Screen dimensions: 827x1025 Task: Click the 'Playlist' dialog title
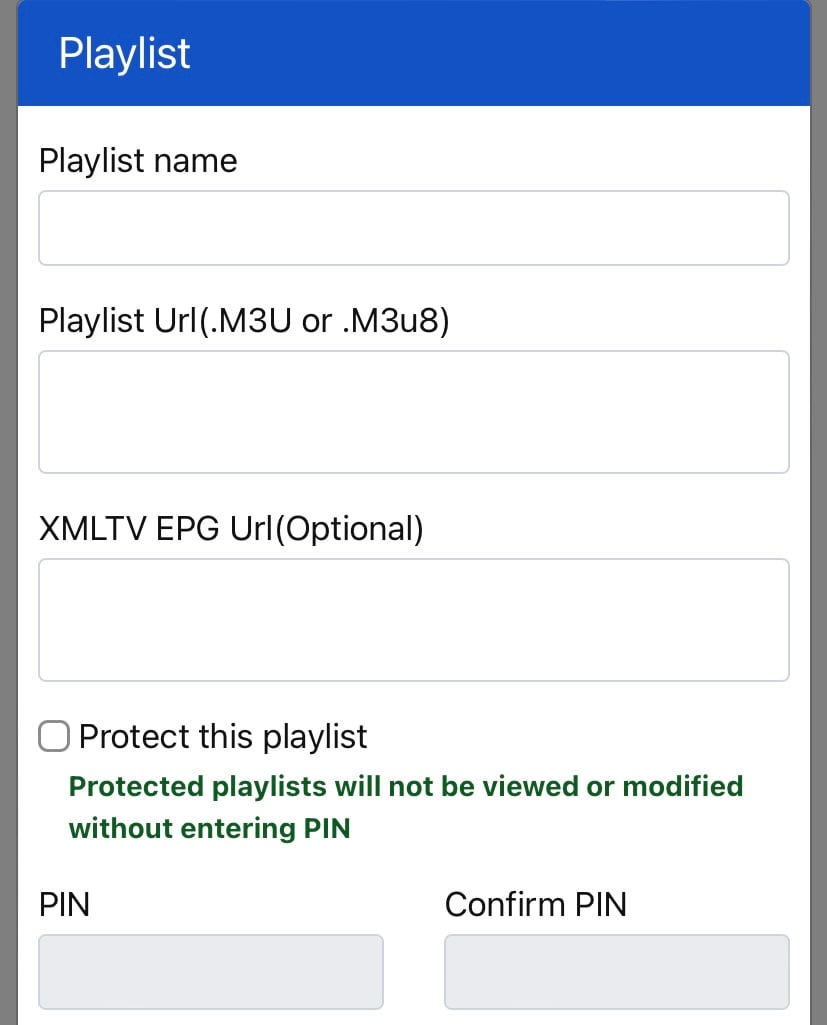pyautogui.click(x=124, y=53)
